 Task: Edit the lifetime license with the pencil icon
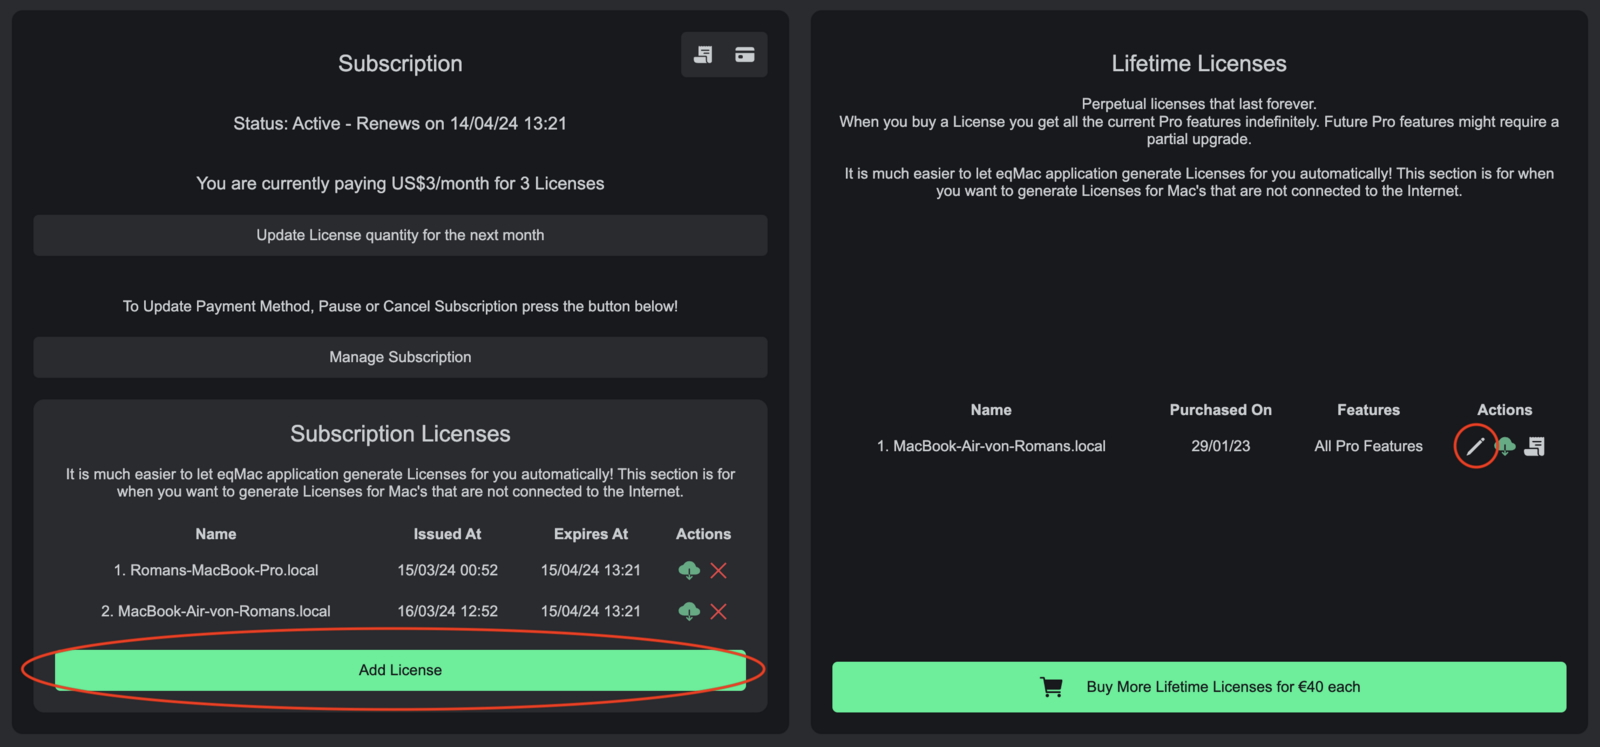pyautogui.click(x=1475, y=446)
